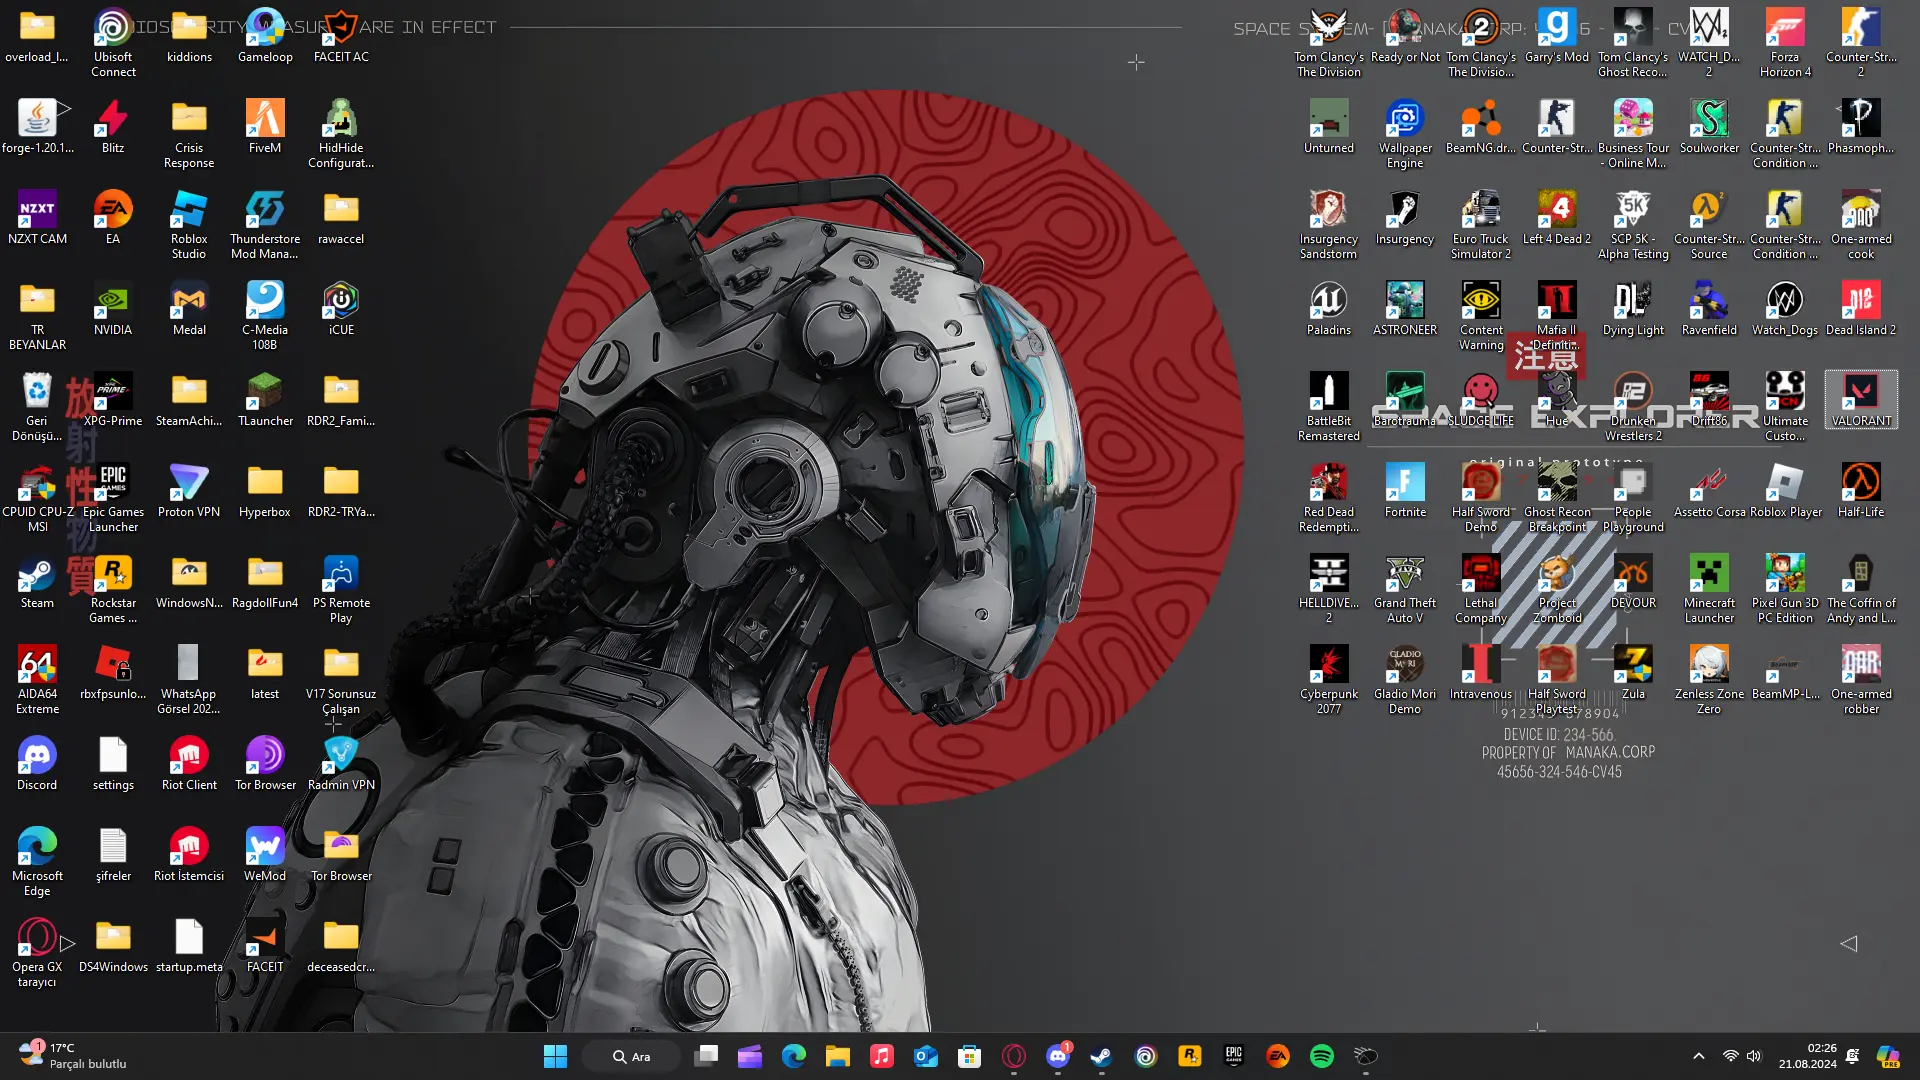Viewport: 1920px width, 1080px height.
Task: Select the Left 4 Dead 2 icon
Action: 1557,217
